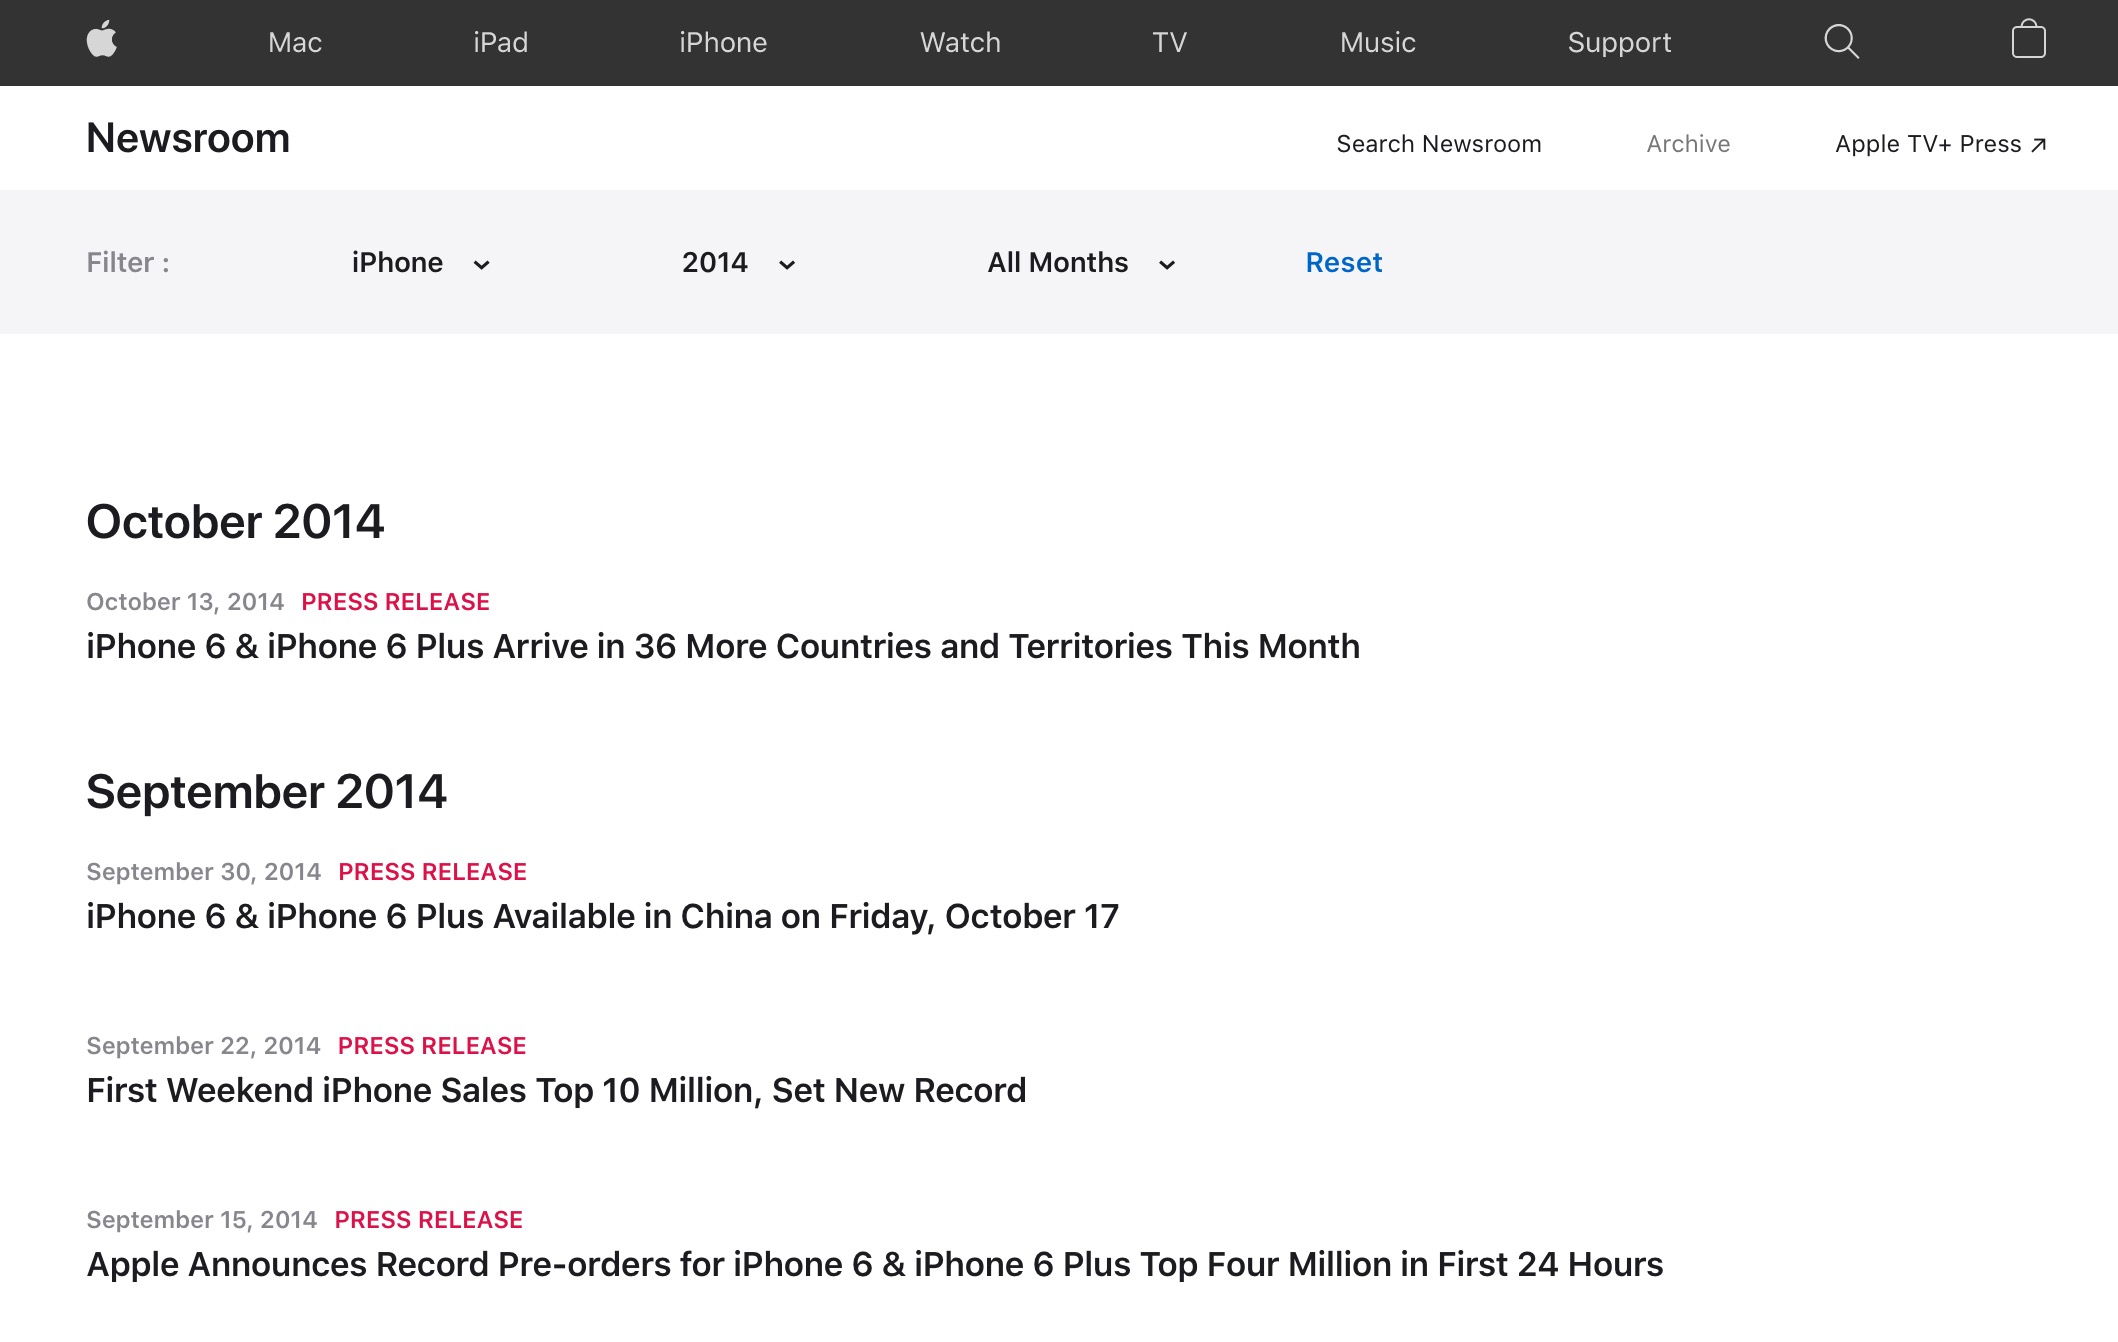Viewport: 2118px width, 1342px height.
Task: Open the 36 More Countries press release
Action: click(722, 647)
